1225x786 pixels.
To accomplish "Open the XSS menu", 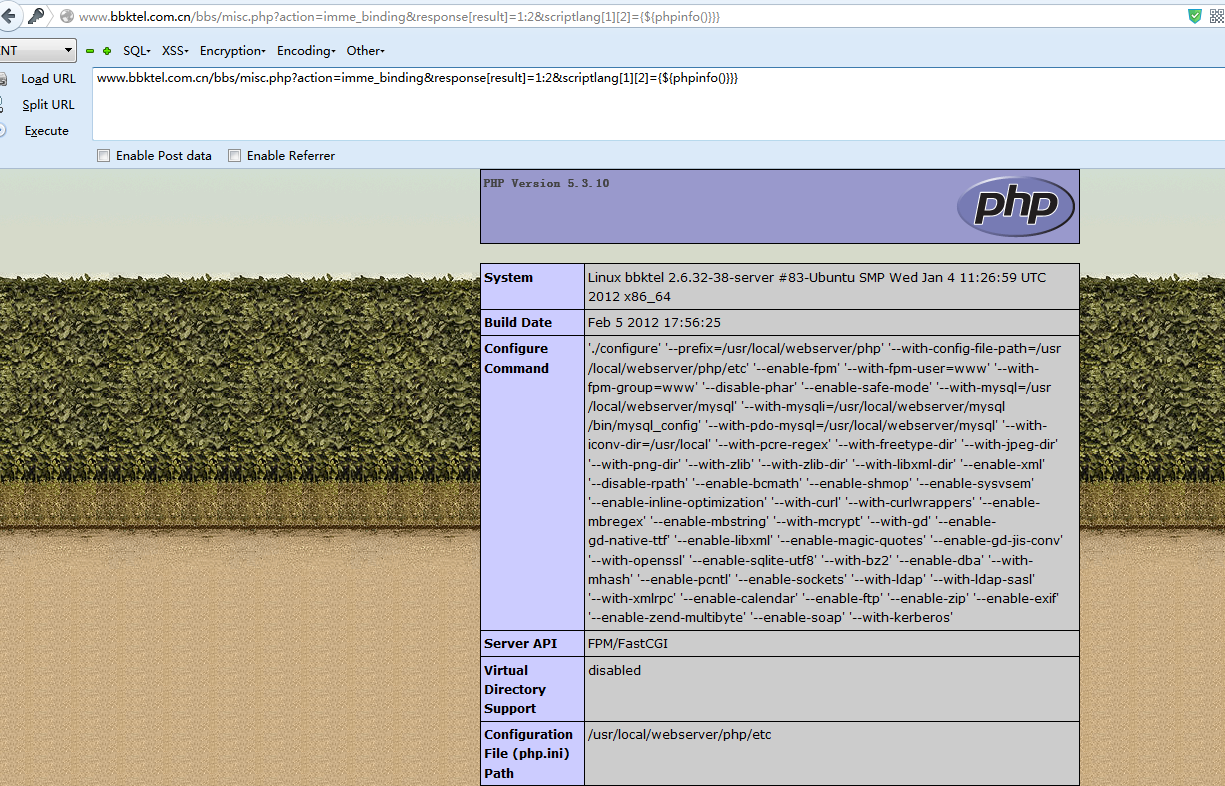I will click(x=175, y=51).
